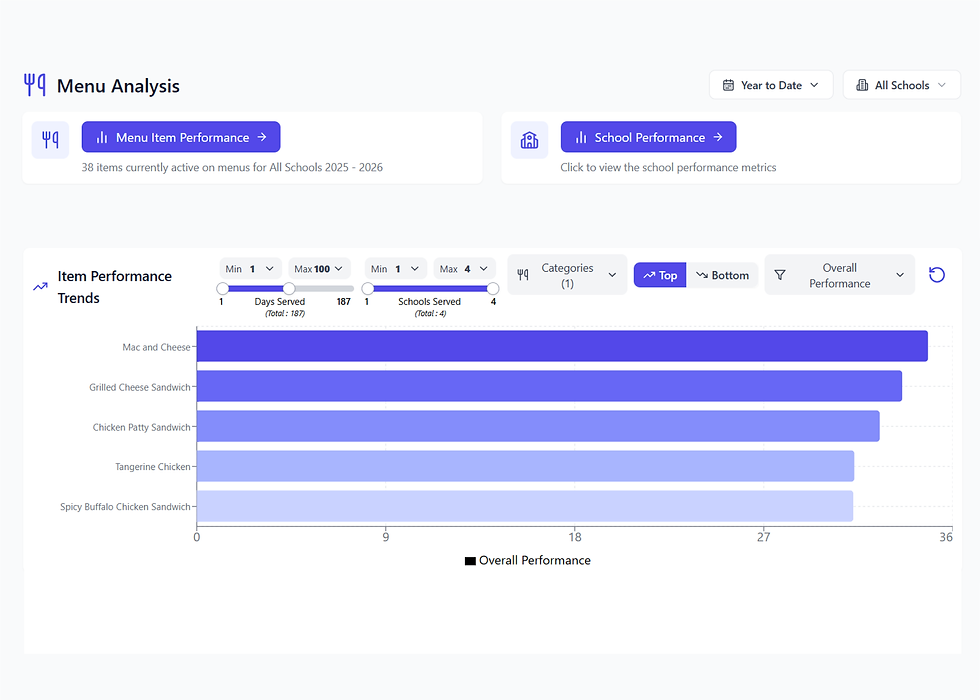
Task: Open the Overall Performance metric dropdown
Action: 839,275
